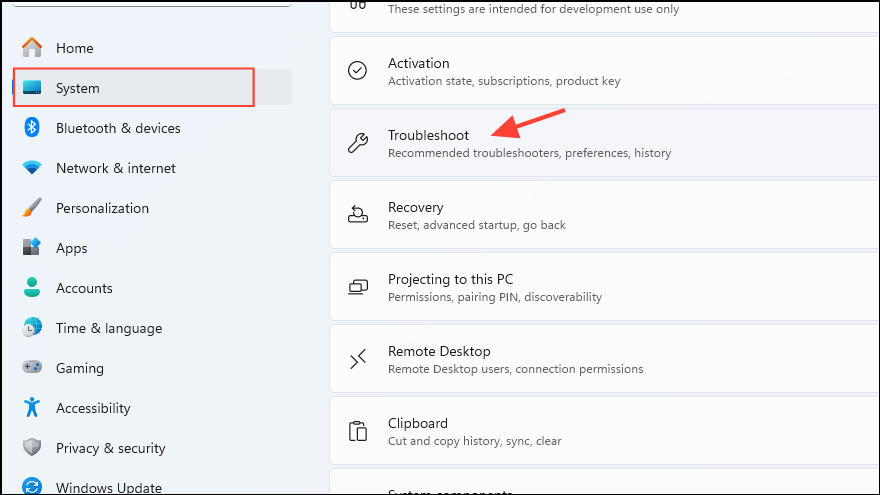Click the Remote Desktop icon
The width and height of the screenshot is (880, 495).
(x=357, y=359)
